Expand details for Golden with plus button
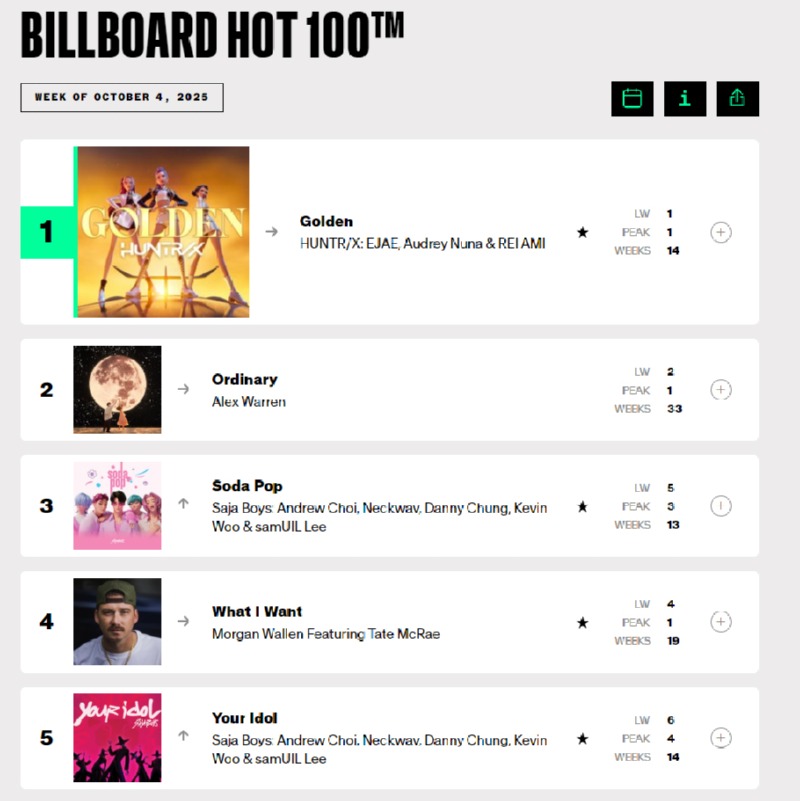The width and height of the screenshot is (800, 801). (720, 232)
